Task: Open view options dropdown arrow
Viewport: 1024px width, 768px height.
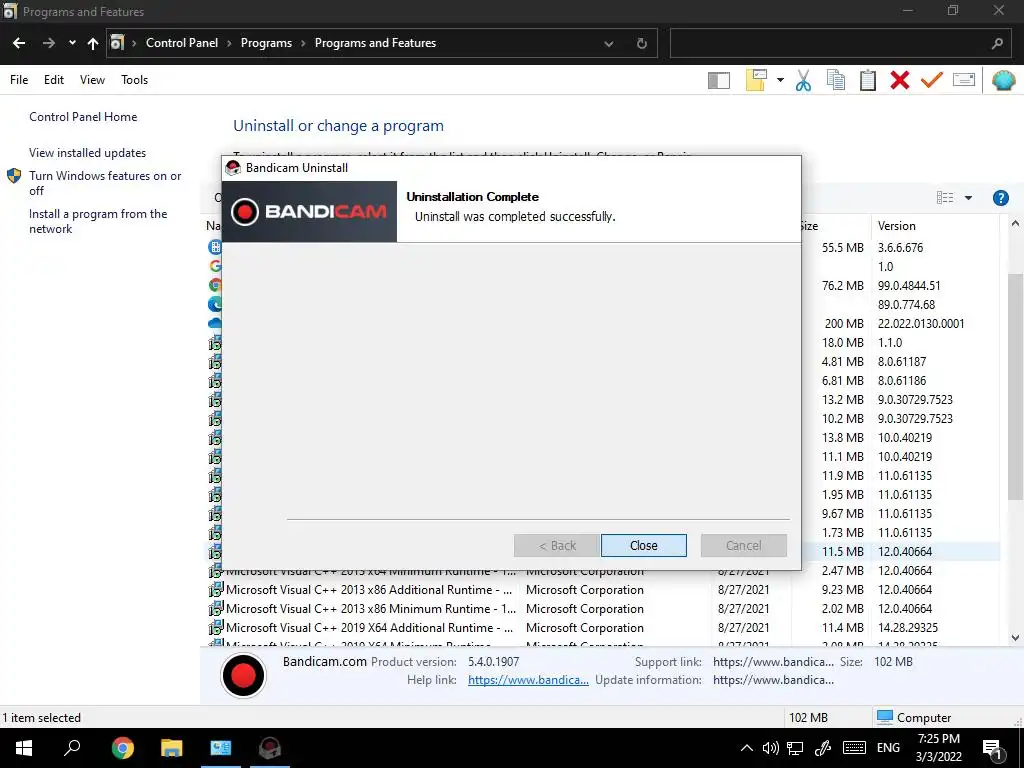Action: click(x=968, y=198)
